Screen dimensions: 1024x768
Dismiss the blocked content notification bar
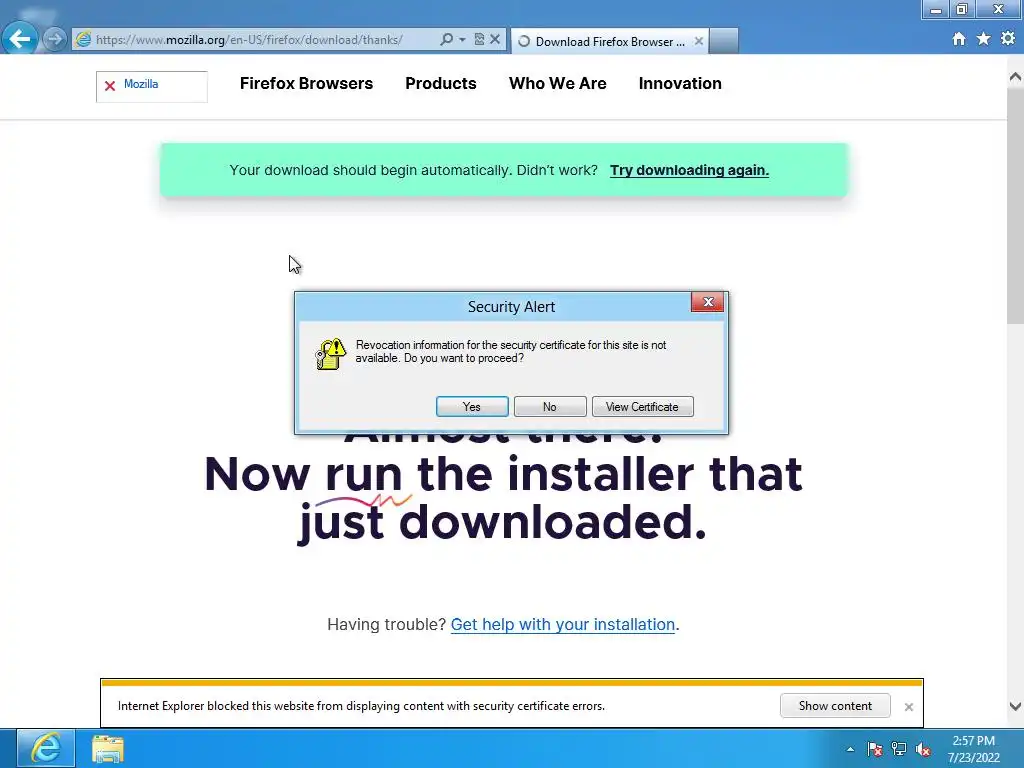tap(908, 707)
